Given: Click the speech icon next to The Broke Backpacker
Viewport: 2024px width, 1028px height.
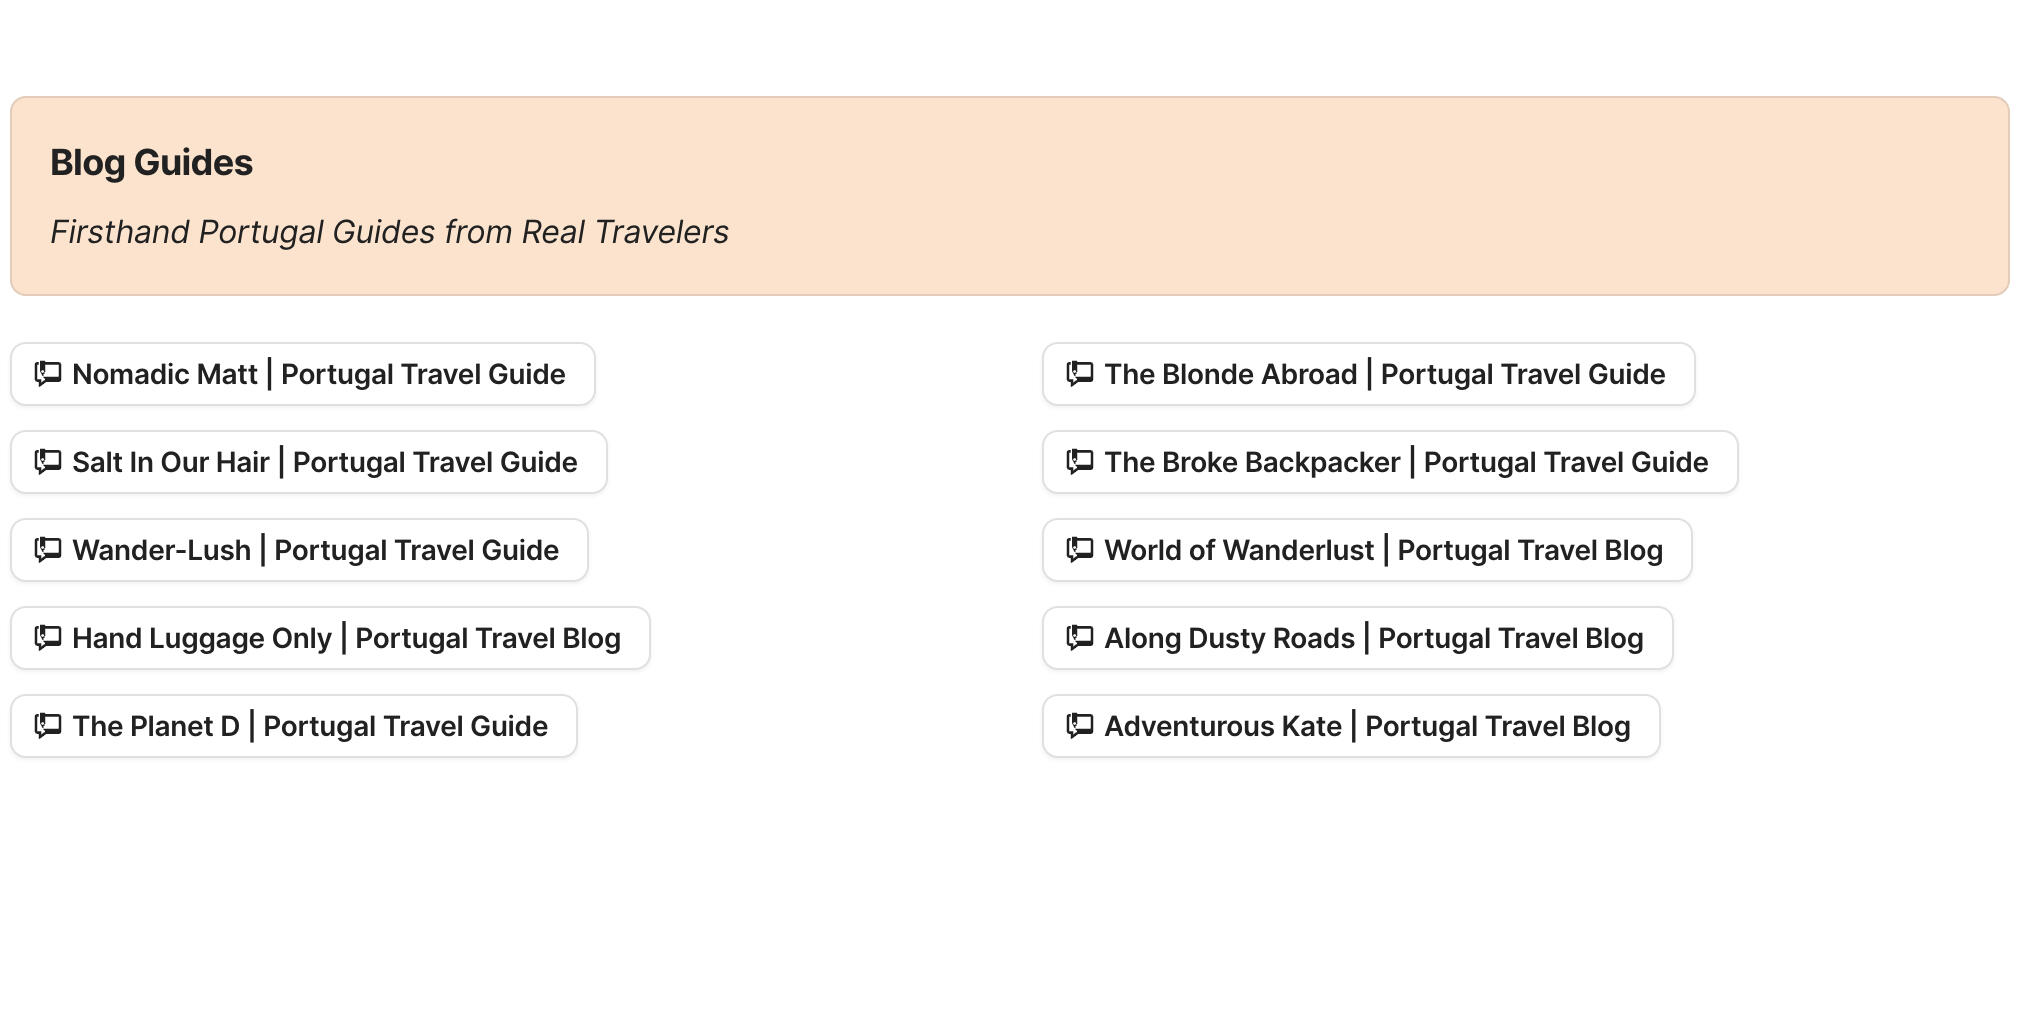Looking at the screenshot, I should [x=1078, y=462].
